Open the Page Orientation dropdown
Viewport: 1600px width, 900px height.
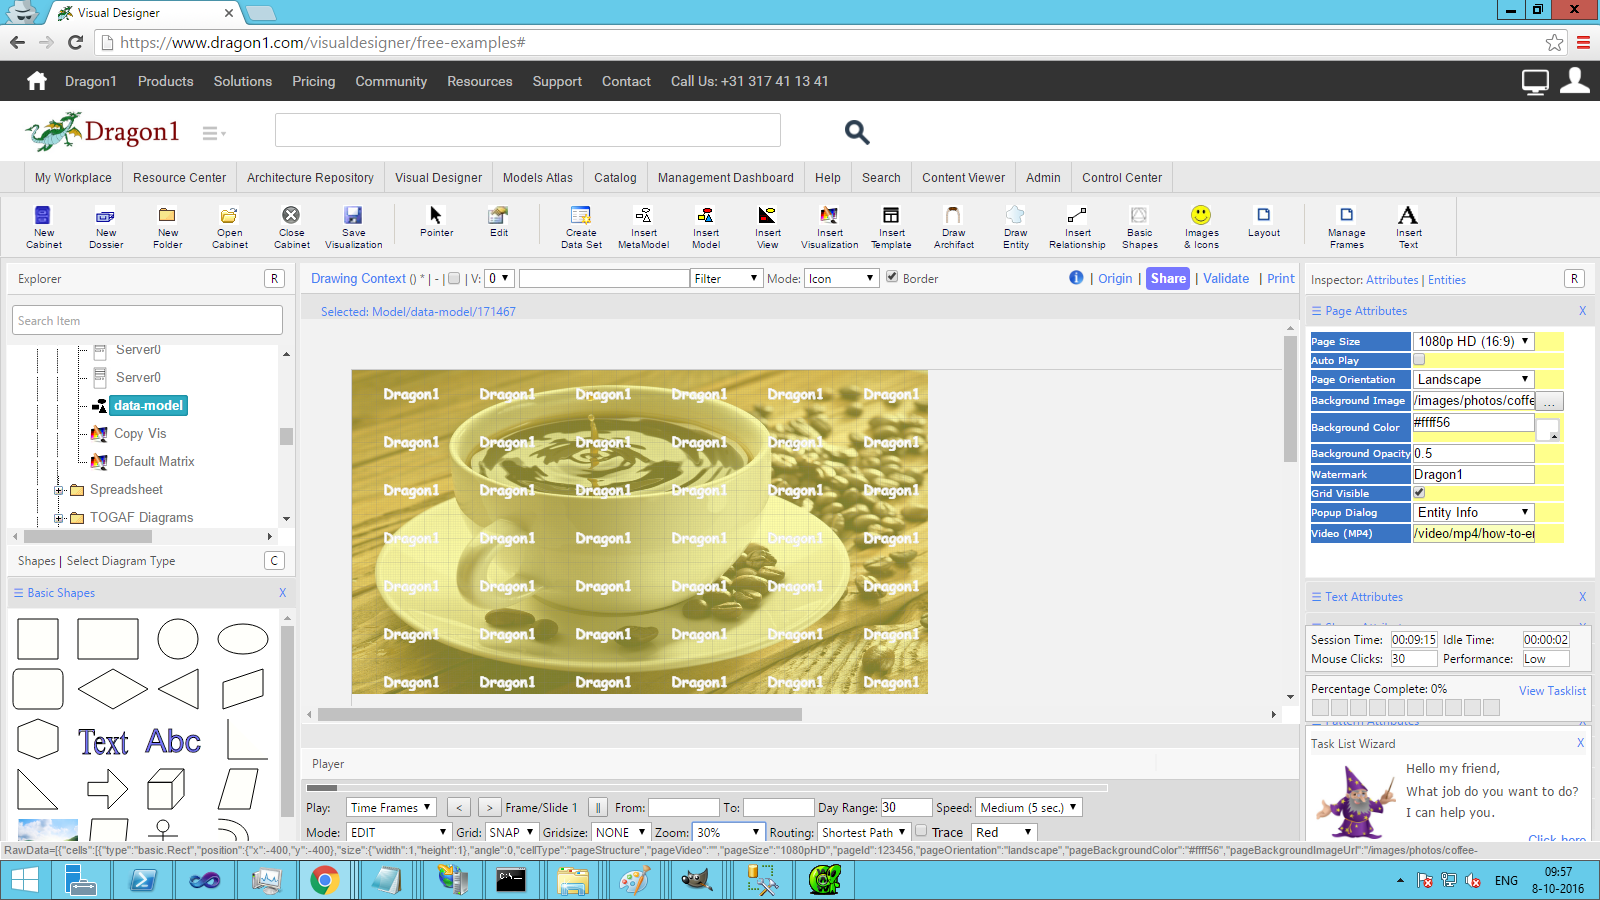click(x=1473, y=379)
